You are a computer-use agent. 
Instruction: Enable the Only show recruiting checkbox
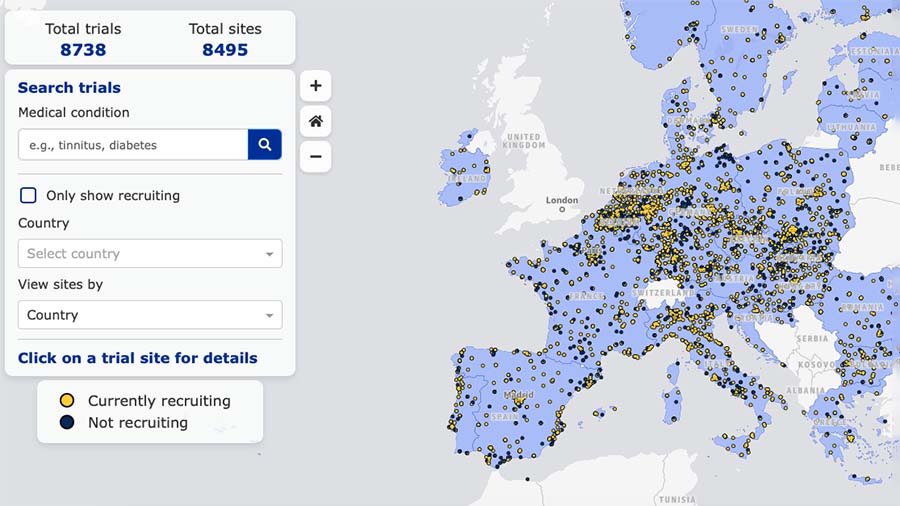coord(29,195)
